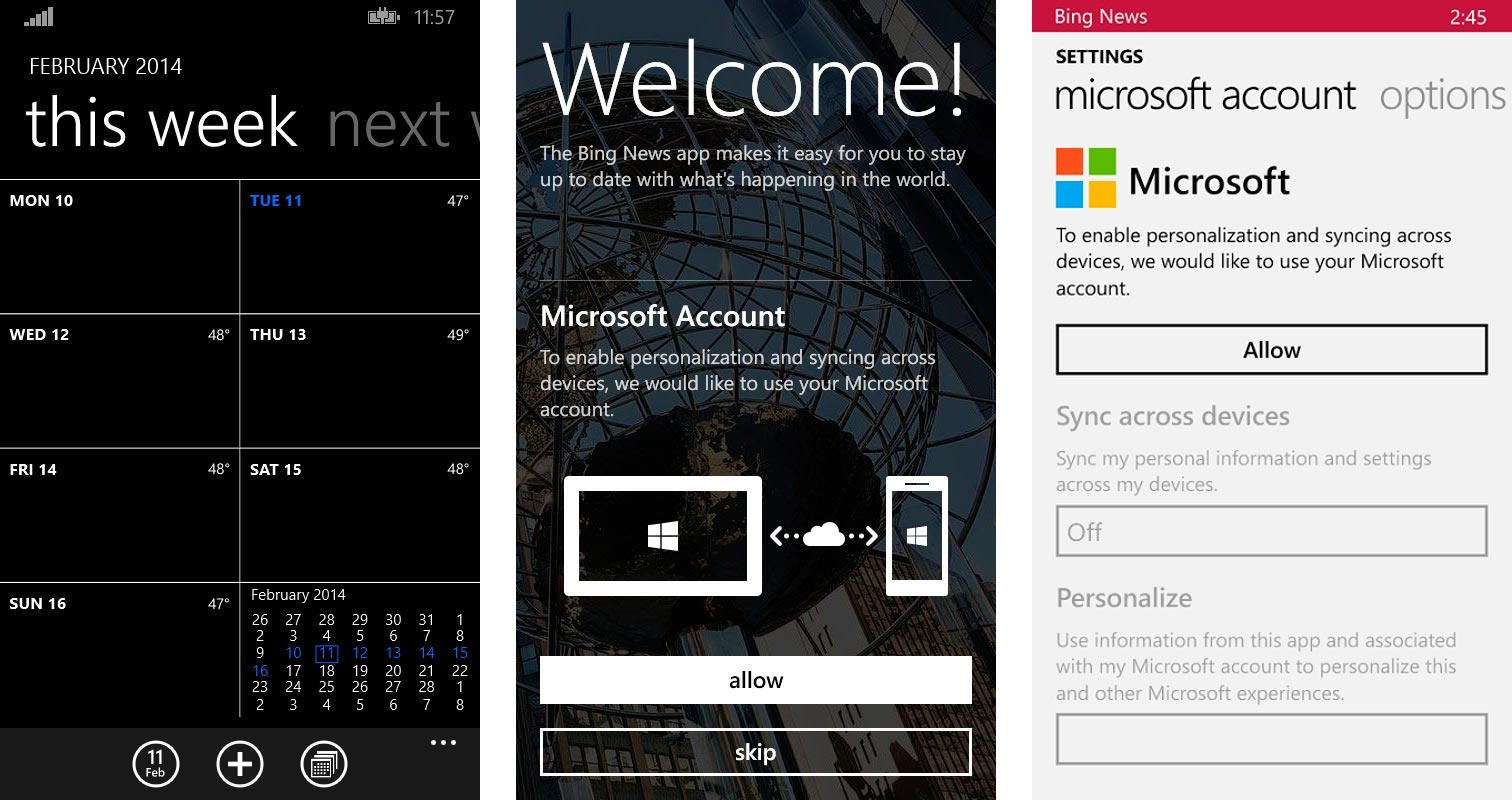This screenshot has width=1512, height=800.
Task: Tap the 'FEBRUARY 2014' header text
Action: point(106,67)
